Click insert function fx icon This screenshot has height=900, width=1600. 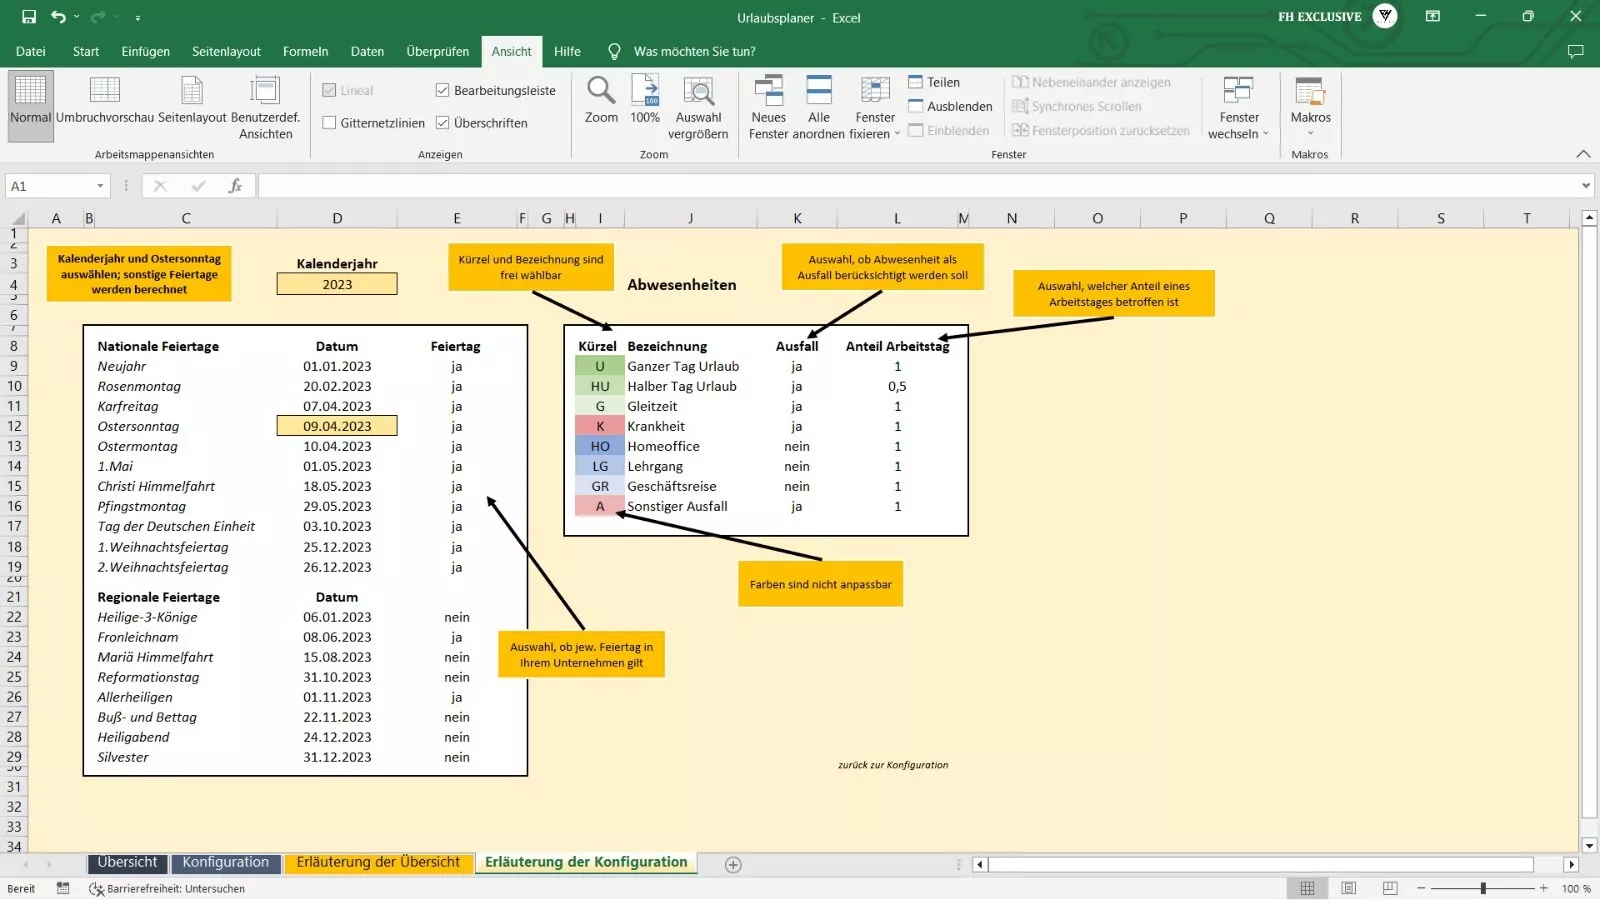click(235, 186)
